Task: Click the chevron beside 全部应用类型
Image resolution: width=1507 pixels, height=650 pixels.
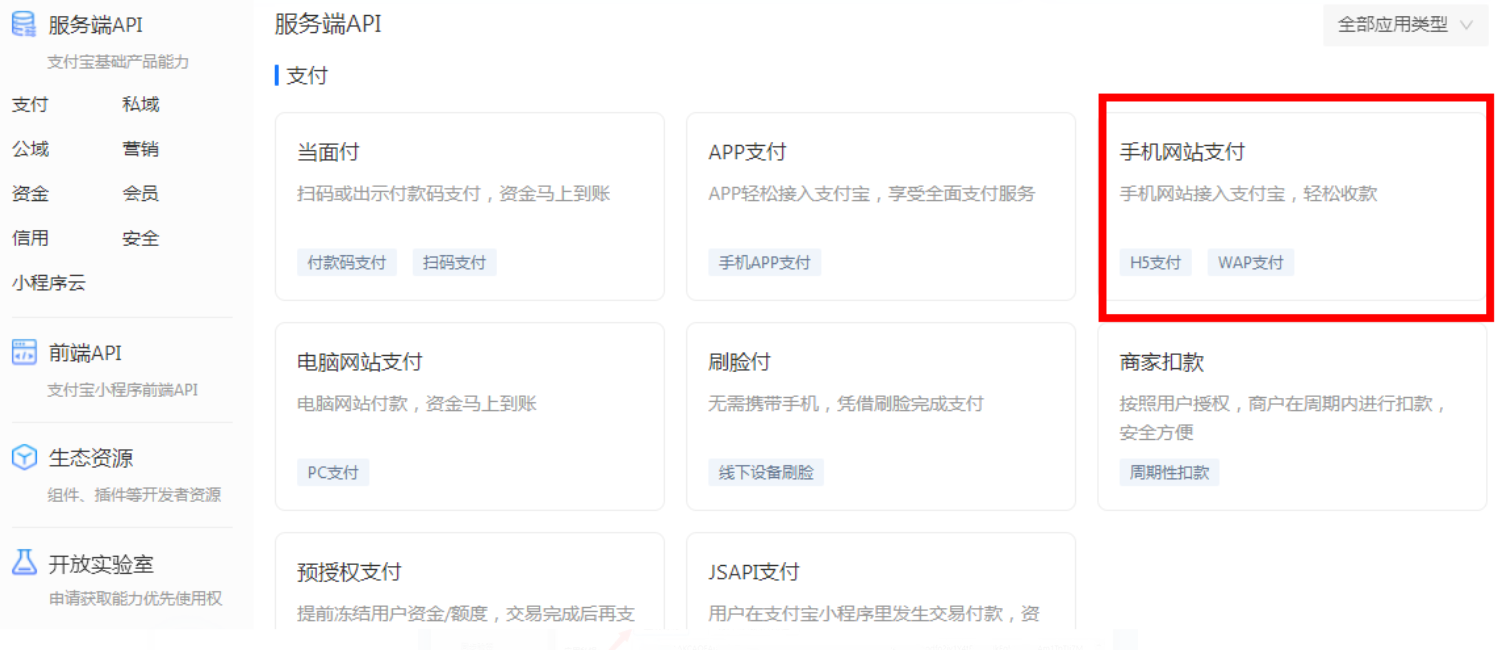Action: point(1466,25)
